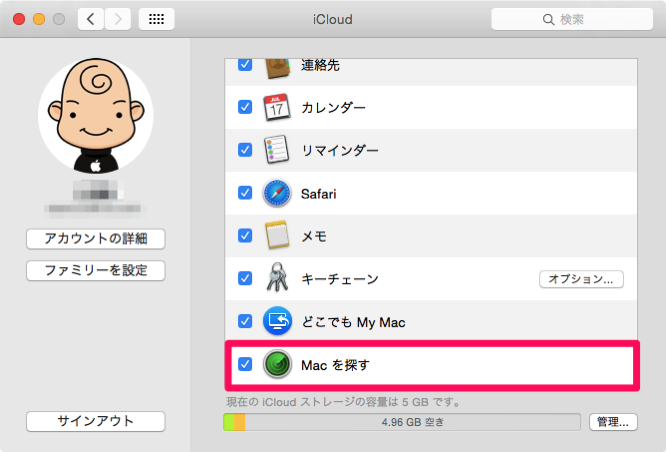Click the メモ label text
Image resolution: width=666 pixels, height=452 pixels.
(314, 236)
